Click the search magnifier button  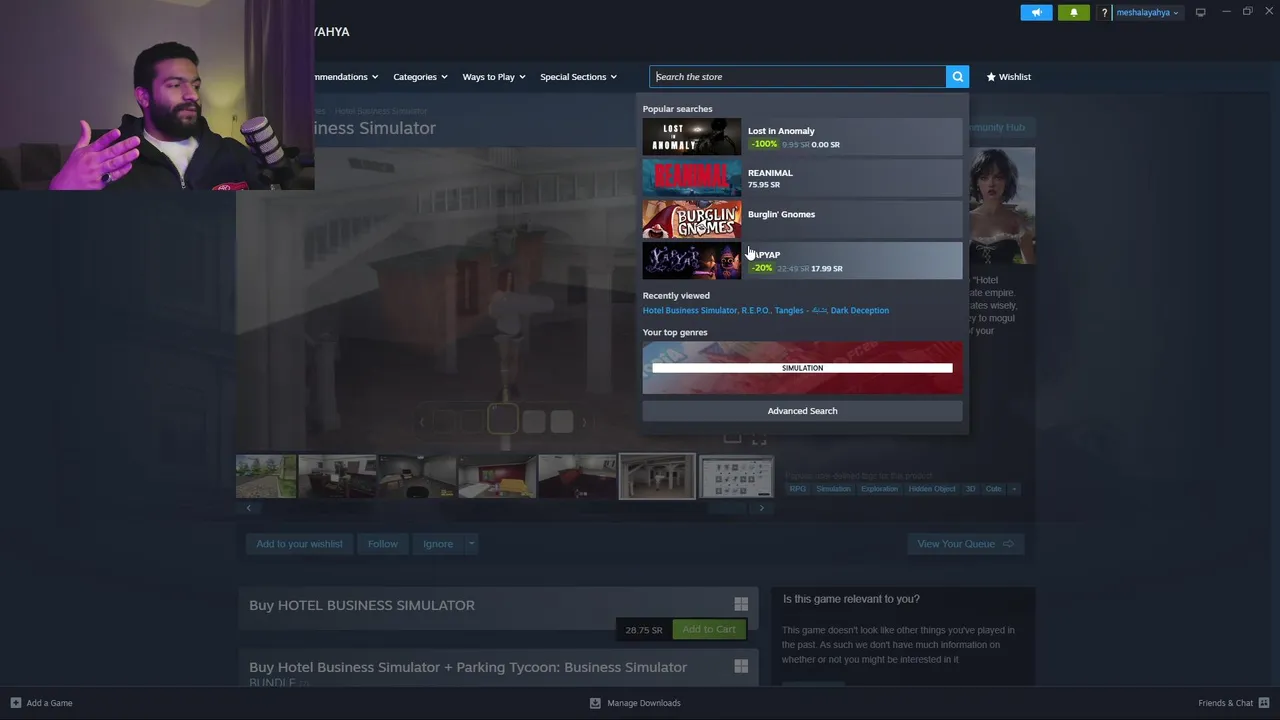(x=957, y=77)
